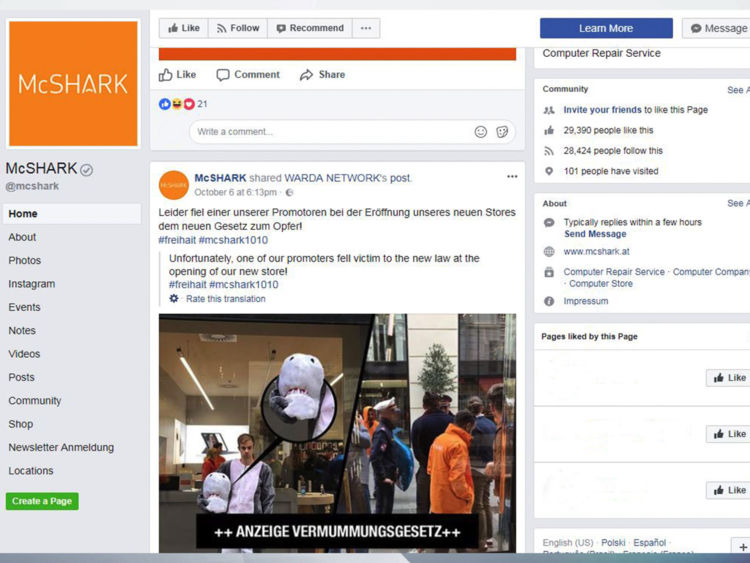Open Instagram in the sidebar
750x563 pixels.
[x=32, y=284]
